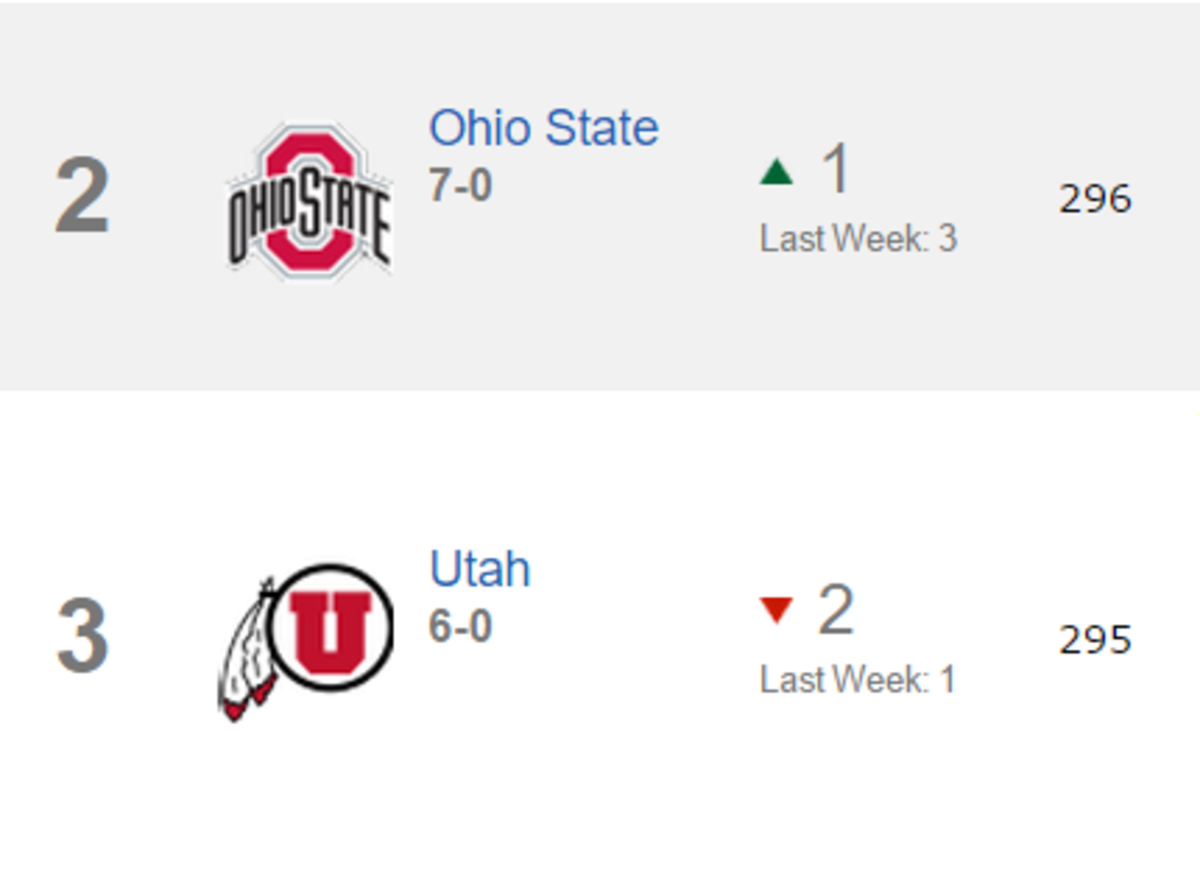The height and width of the screenshot is (885, 1200).
Task: Click the Last Week: 1 label
Action: point(858,678)
